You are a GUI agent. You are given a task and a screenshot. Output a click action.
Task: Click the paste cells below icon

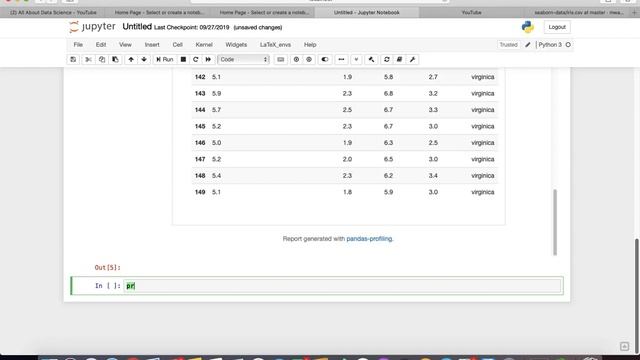(x=115, y=60)
